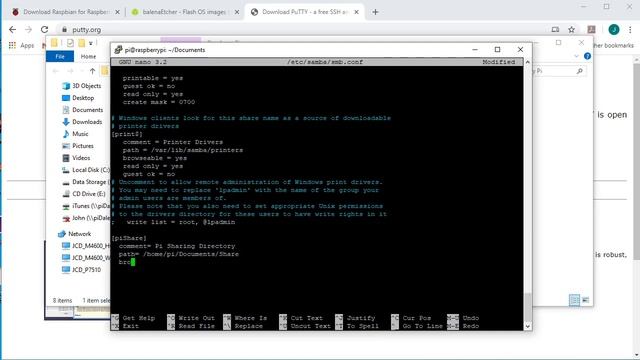Image resolution: width=640 pixels, height=360 pixels.
Task: Open Explorer help question mark
Action: [587, 56]
